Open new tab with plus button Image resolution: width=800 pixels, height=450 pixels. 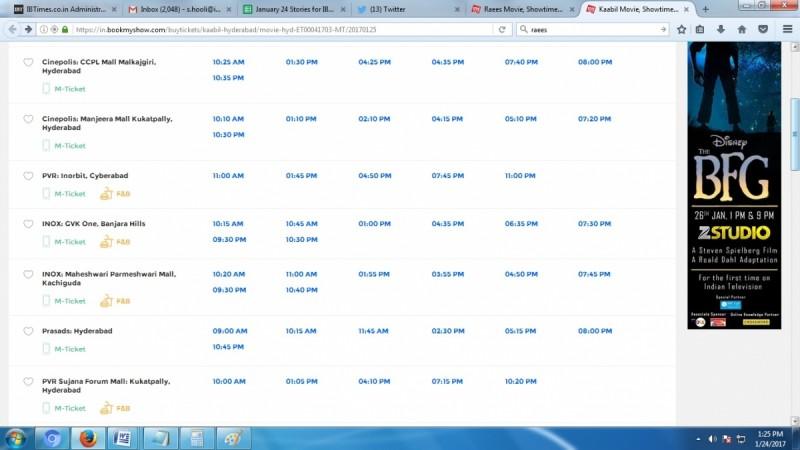(706, 9)
